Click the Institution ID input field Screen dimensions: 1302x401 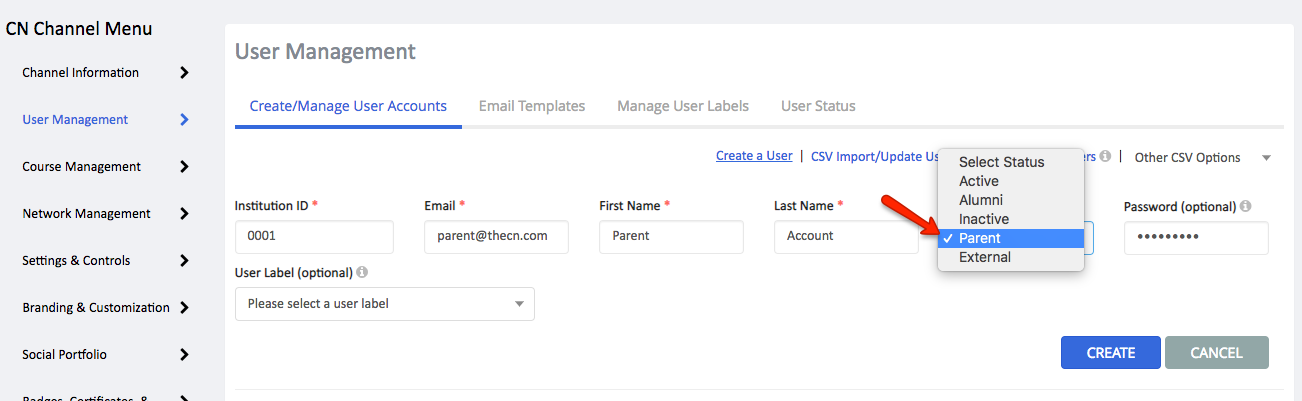pyautogui.click(x=314, y=237)
